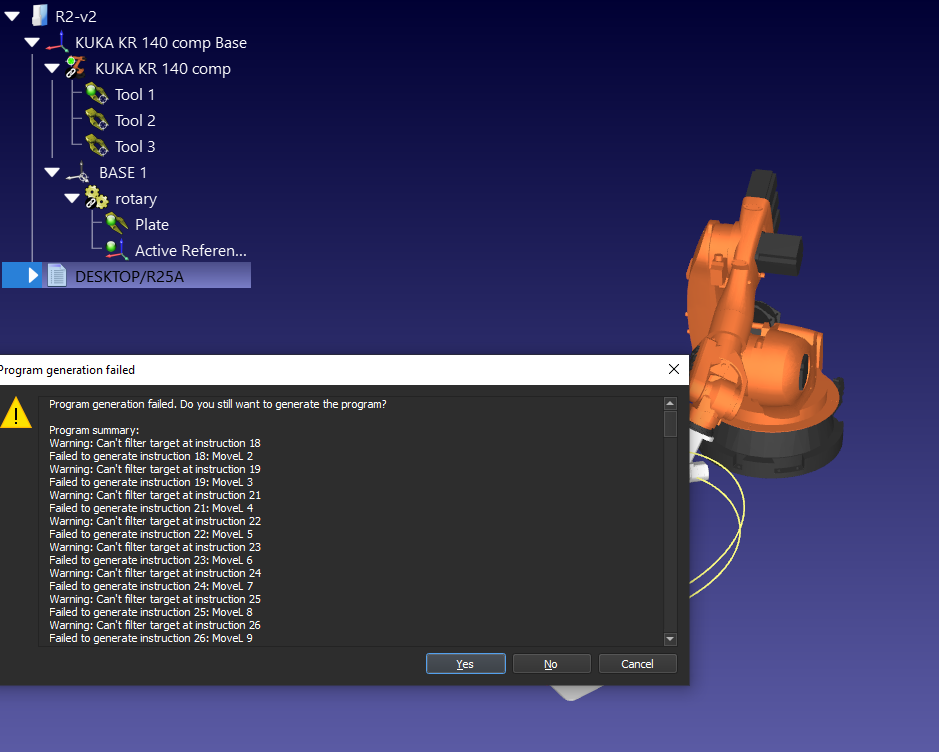The width and height of the screenshot is (939, 752).
Task: Collapse the BASE 1 node
Action: [x=52, y=172]
